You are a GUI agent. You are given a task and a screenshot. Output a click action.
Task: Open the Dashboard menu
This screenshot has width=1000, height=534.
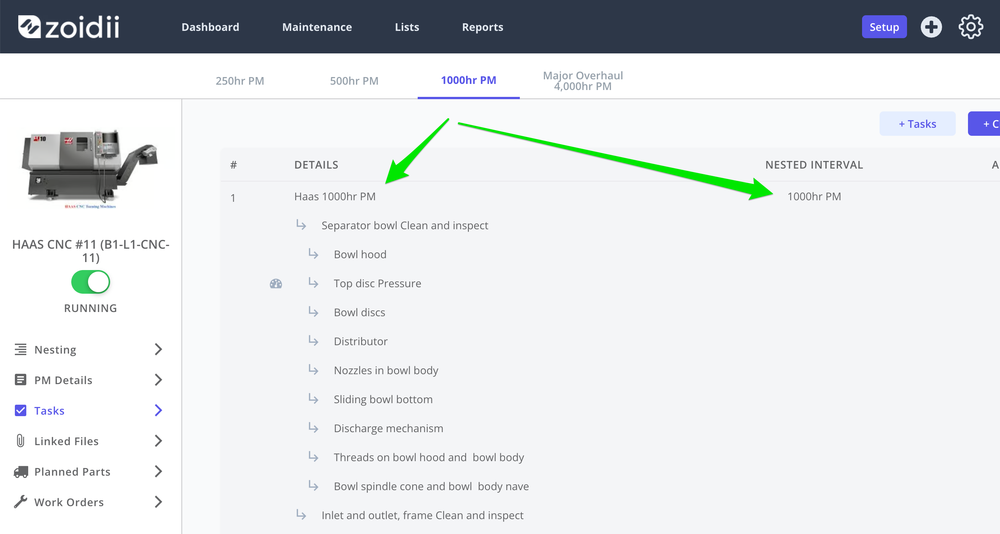pyautogui.click(x=210, y=27)
